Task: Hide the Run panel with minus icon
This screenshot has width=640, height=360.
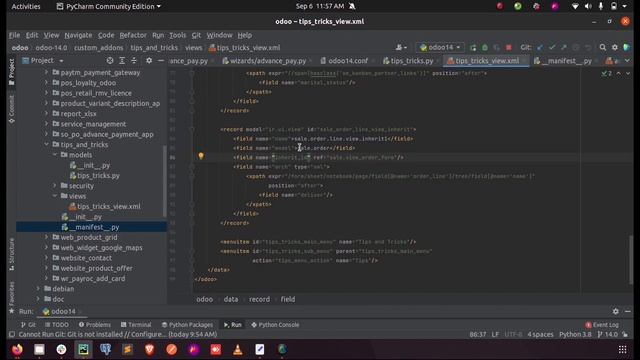Action: 628,311
